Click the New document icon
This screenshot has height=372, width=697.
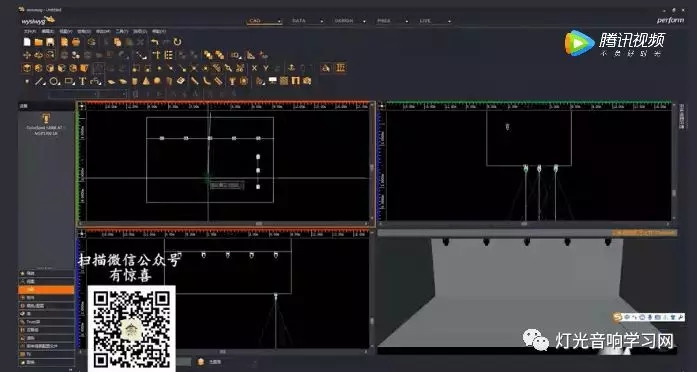[x=27, y=42]
